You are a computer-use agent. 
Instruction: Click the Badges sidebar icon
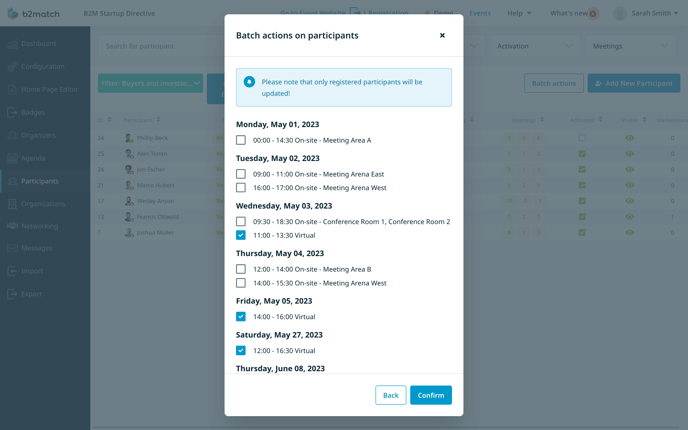tap(12, 112)
